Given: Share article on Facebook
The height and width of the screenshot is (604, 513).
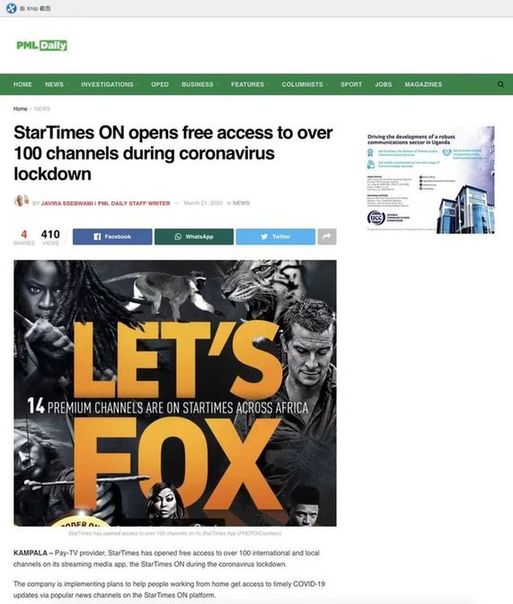Looking at the screenshot, I should tap(112, 237).
